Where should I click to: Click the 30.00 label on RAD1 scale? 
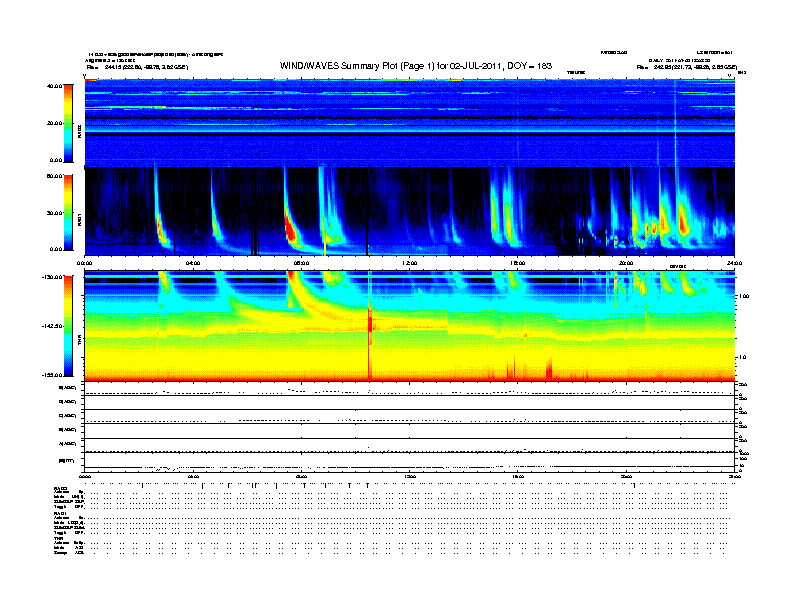pyautogui.click(x=54, y=213)
